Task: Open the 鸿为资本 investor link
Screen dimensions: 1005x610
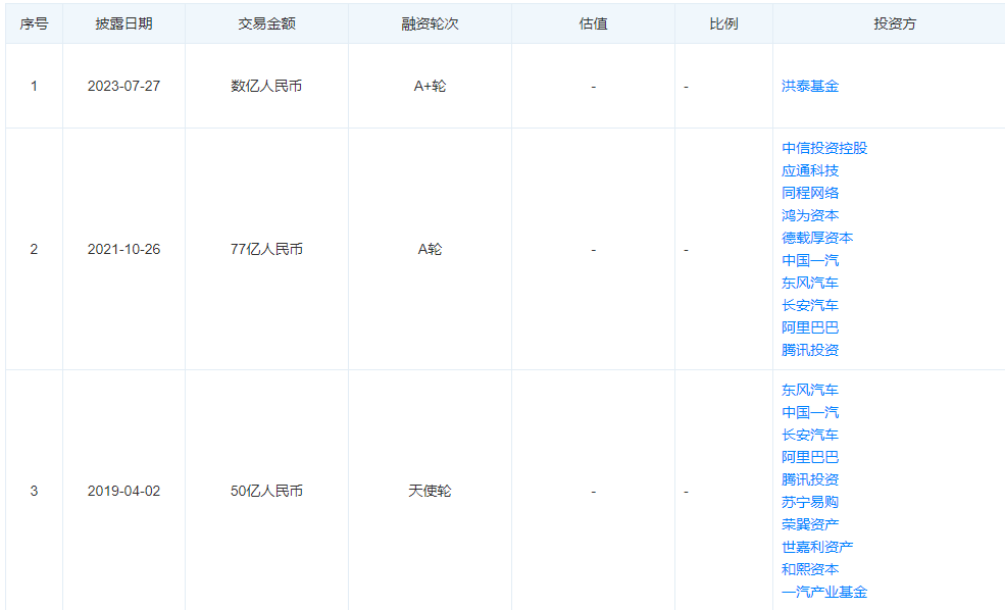Action: (810, 215)
